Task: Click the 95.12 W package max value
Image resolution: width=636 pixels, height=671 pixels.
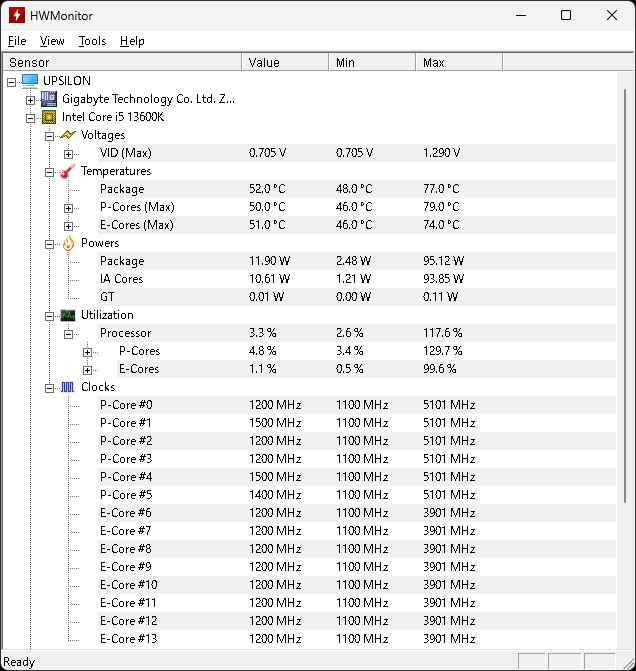Action: pos(443,261)
